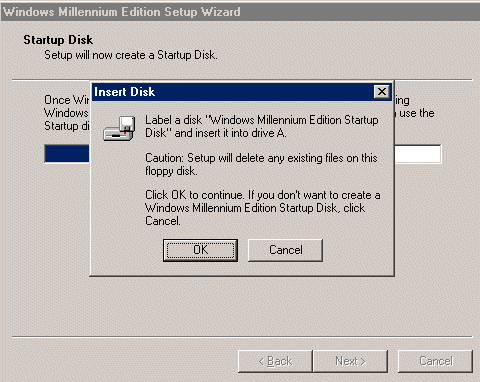This screenshot has height=382, width=480.
Task: Click the greyed-out Back button
Action: [275, 361]
